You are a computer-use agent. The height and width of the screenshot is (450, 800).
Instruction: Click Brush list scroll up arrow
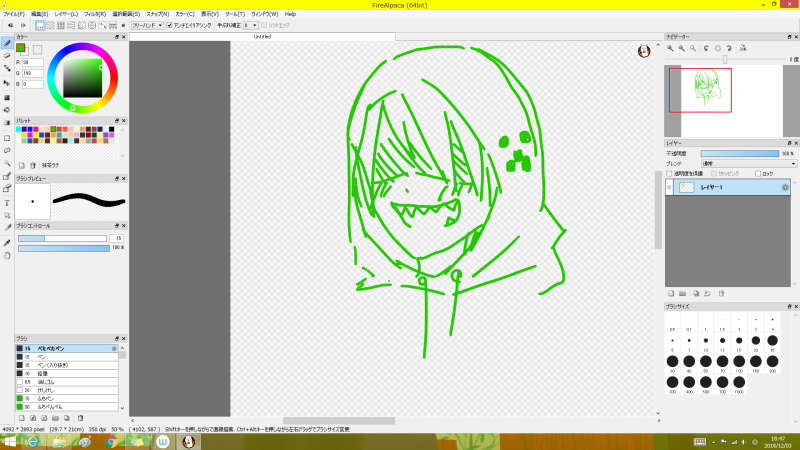point(122,348)
